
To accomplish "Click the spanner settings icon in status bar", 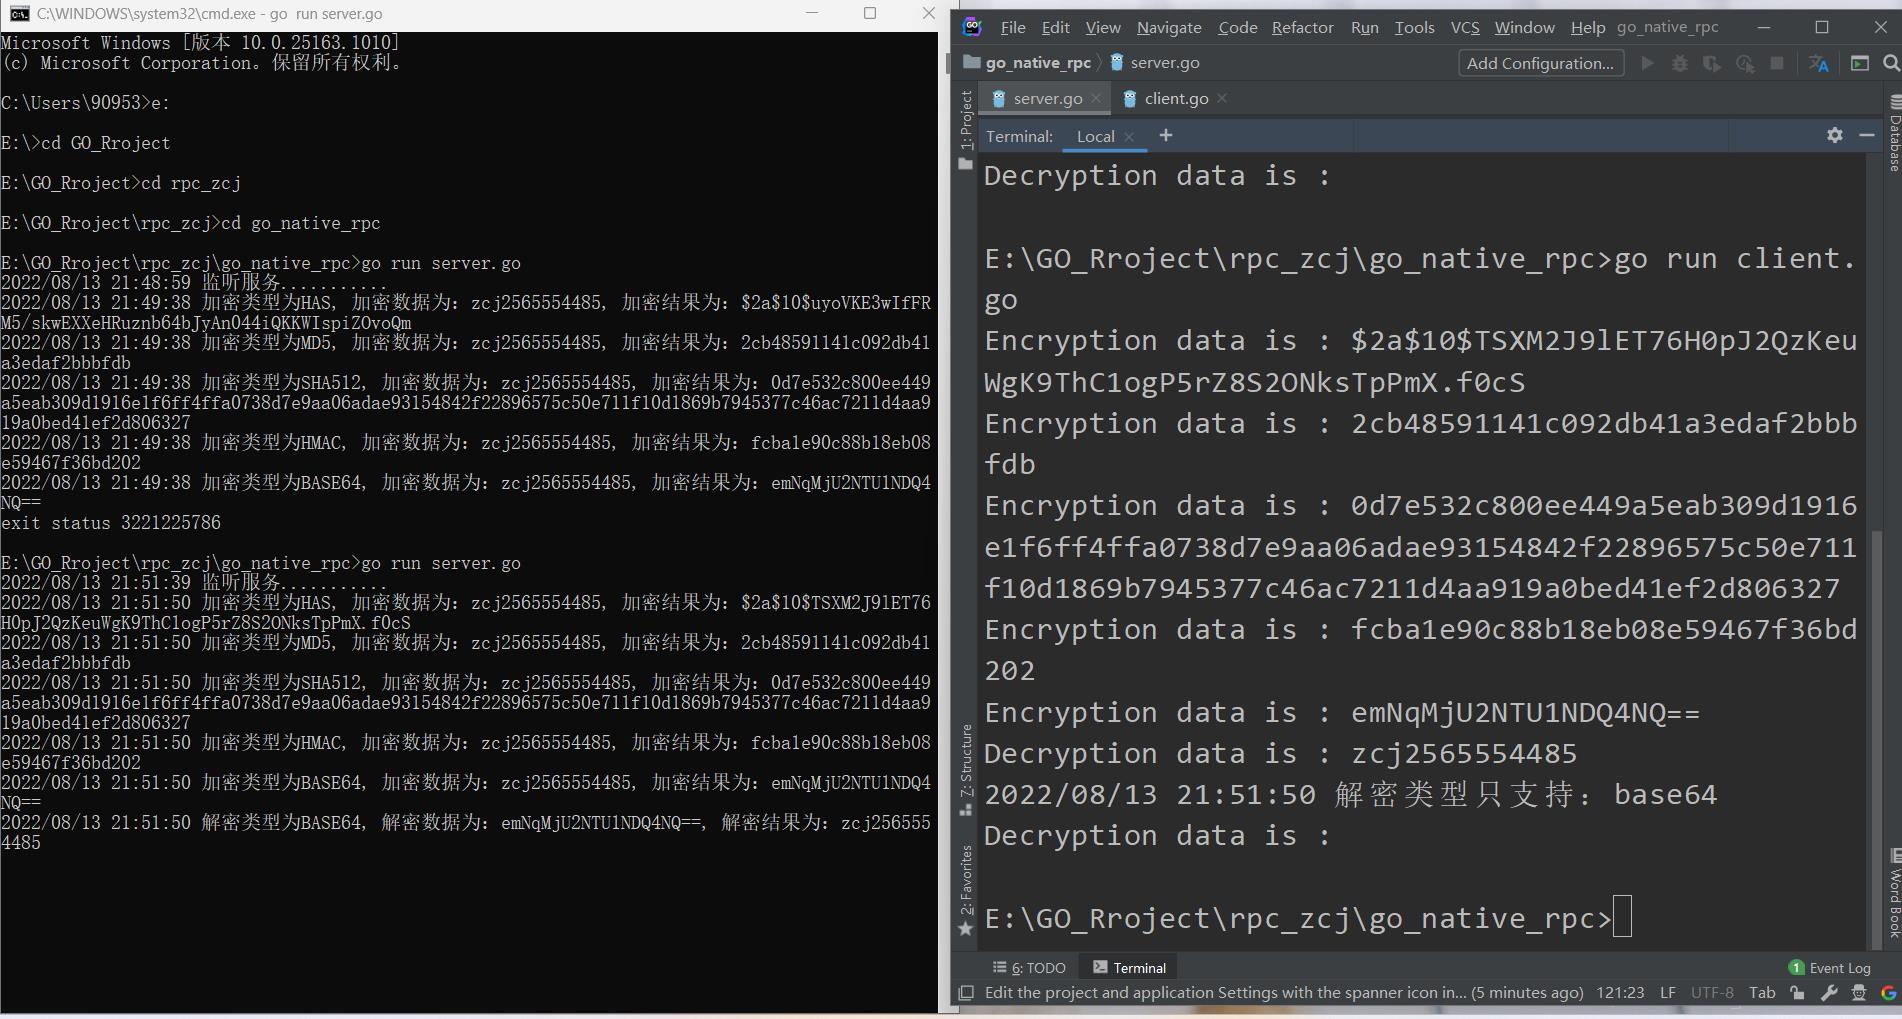I will (x=1828, y=993).
